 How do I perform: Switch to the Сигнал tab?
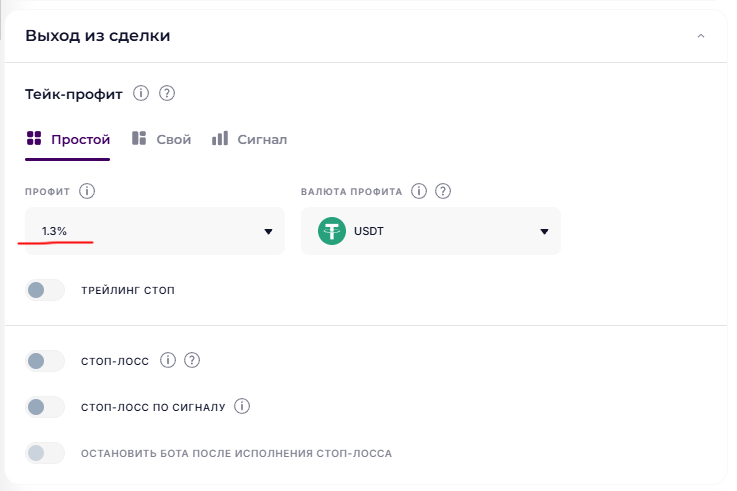(x=250, y=140)
